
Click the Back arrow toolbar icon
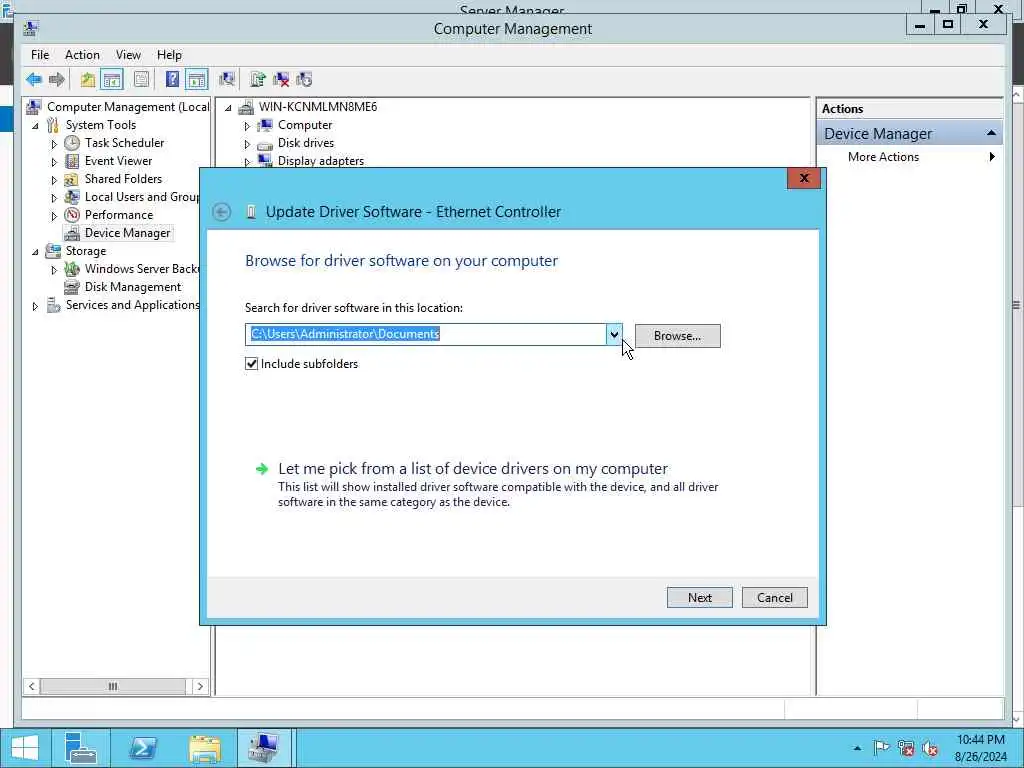[34, 80]
